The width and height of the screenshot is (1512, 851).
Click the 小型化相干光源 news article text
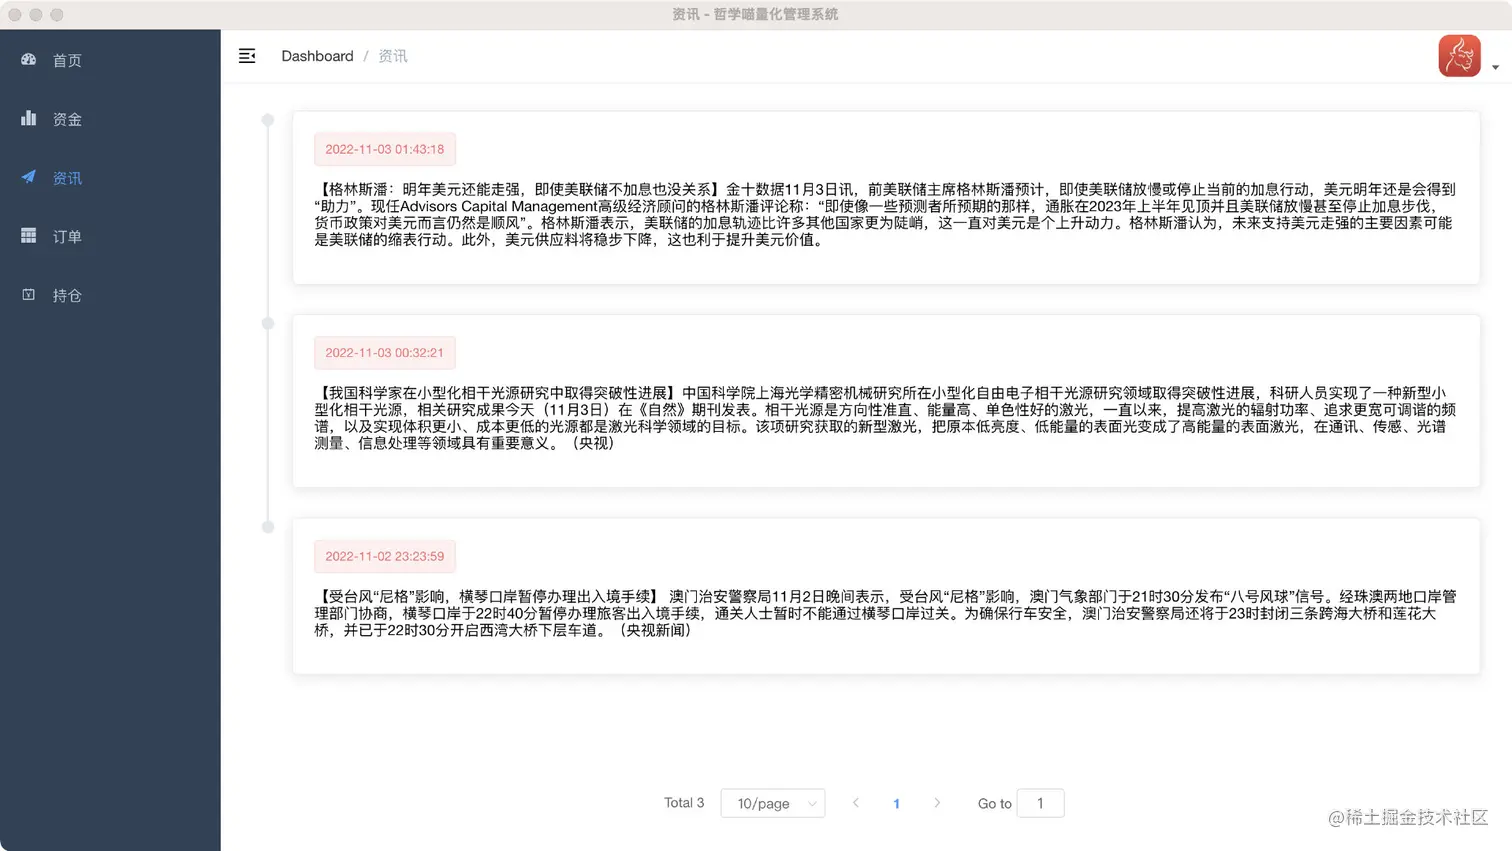click(x=885, y=418)
